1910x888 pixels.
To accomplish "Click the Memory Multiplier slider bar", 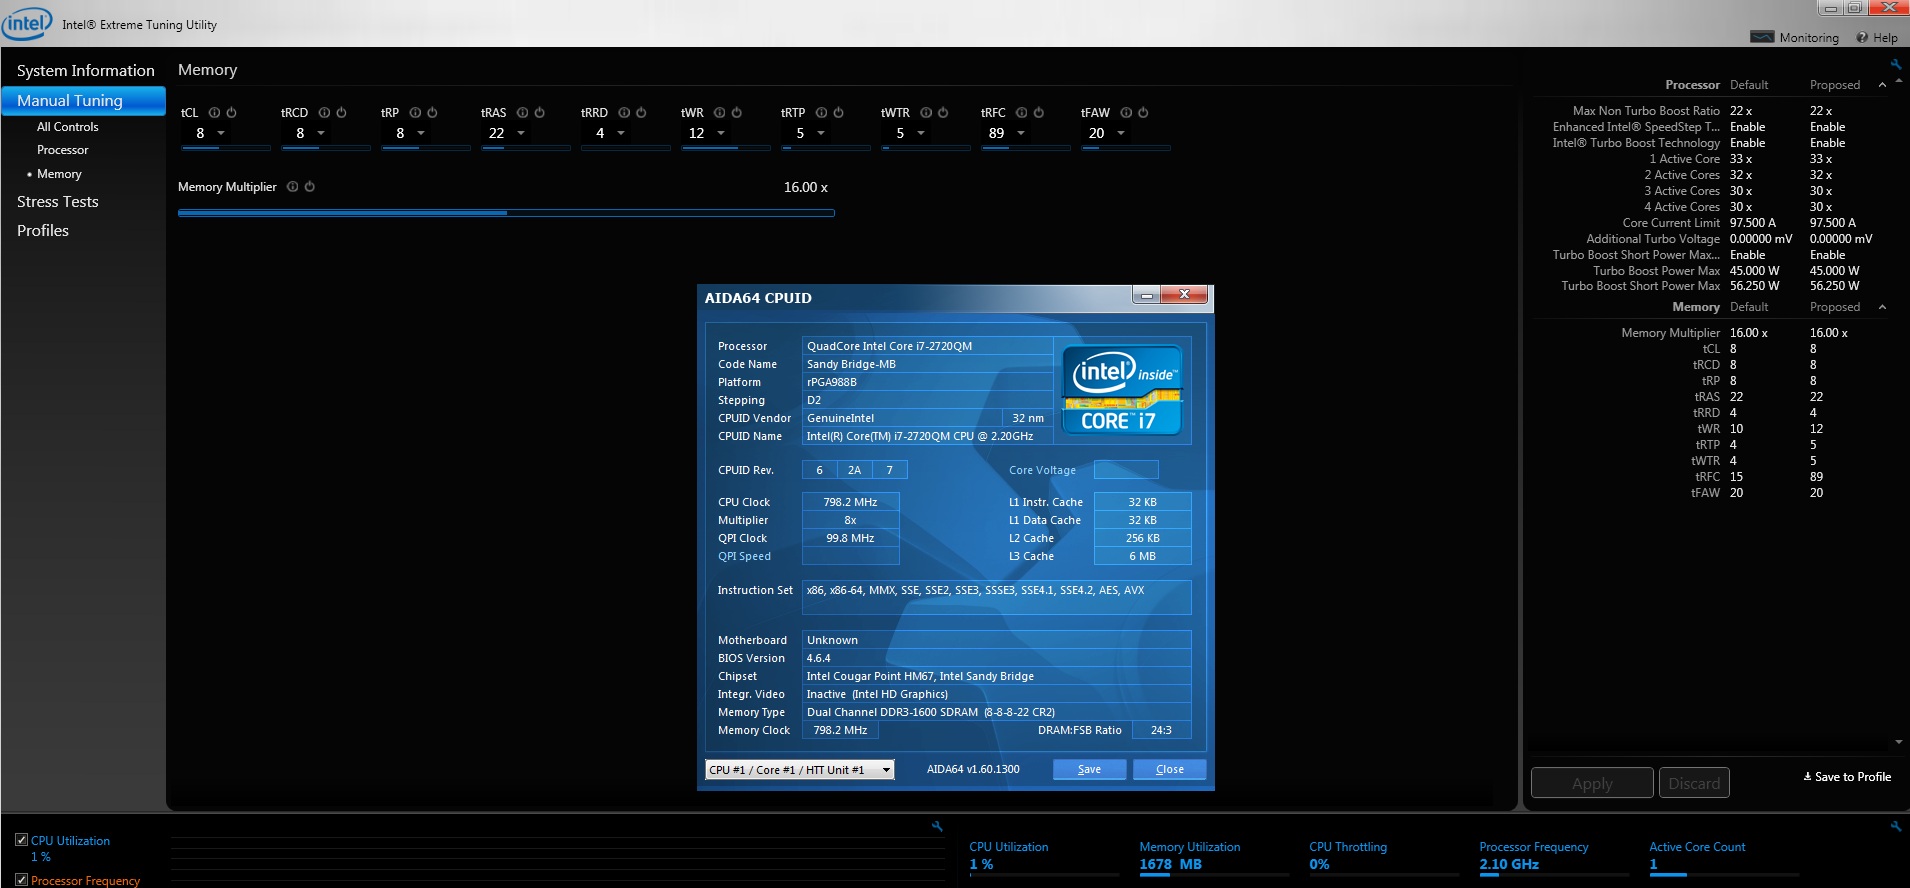I will coord(506,213).
